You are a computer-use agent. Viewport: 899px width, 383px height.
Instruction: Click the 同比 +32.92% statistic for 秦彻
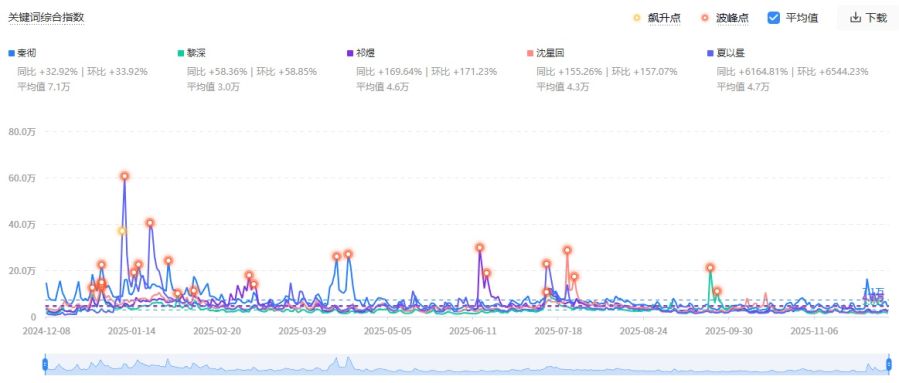48,72
